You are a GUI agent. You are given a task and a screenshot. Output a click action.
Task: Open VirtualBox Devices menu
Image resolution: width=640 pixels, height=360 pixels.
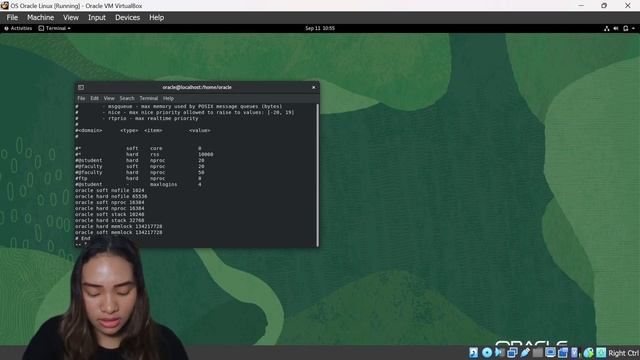pos(127,18)
